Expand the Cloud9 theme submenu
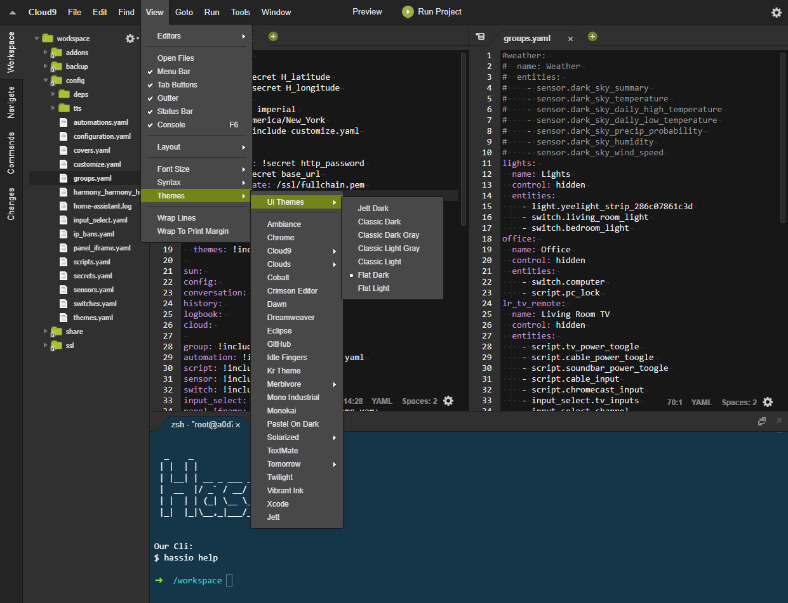The width and height of the screenshot is (788, 603). coord(297,251)
